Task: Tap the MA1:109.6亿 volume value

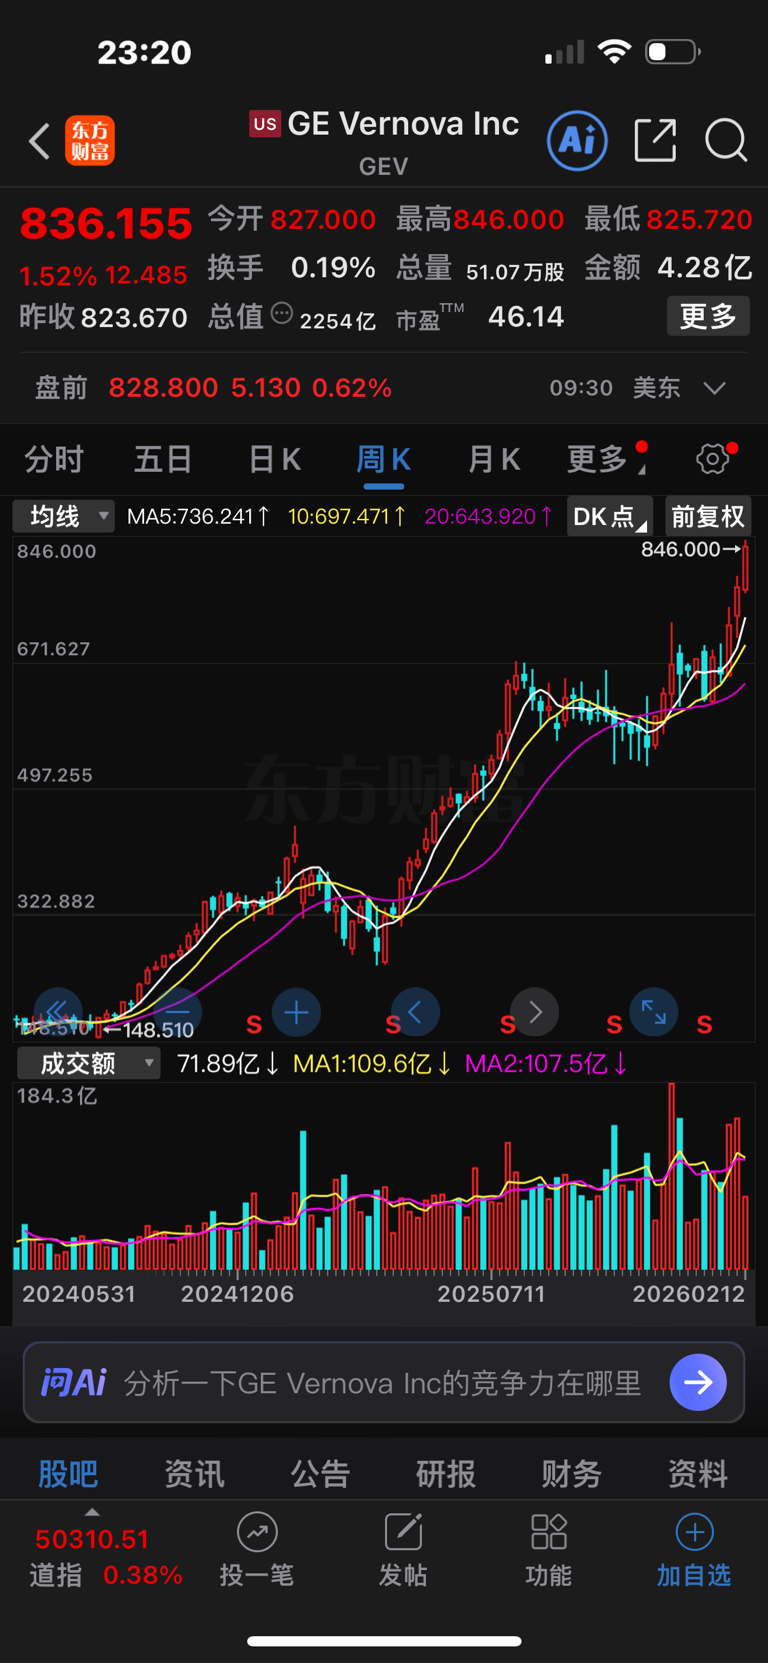Action: pyautogui.click(x=372, y=1063)
